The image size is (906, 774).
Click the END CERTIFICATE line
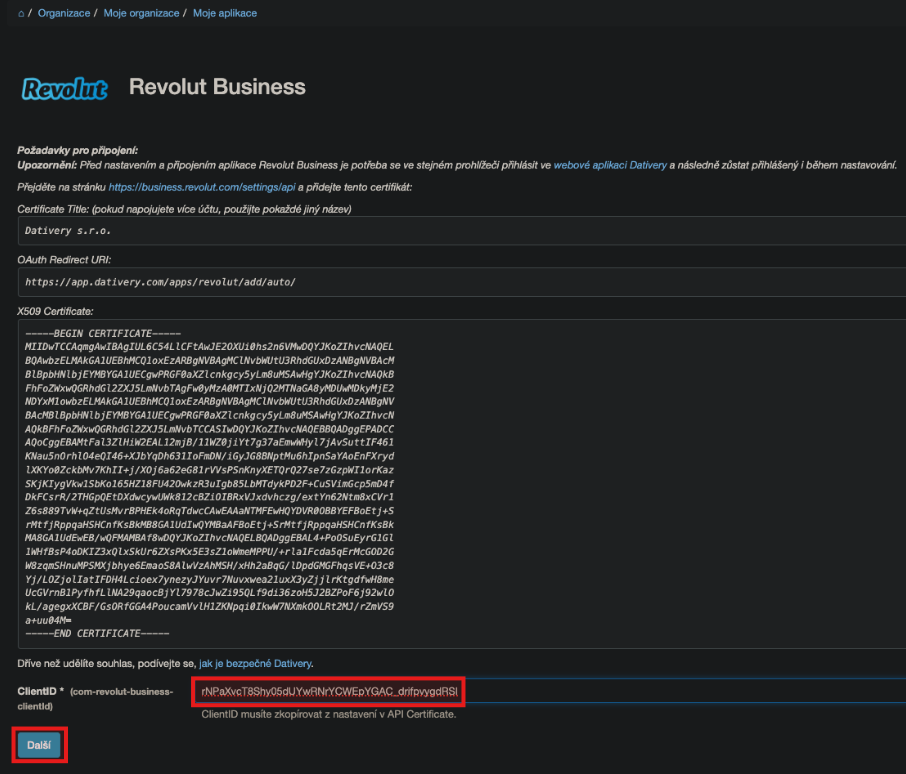point(97,634)
